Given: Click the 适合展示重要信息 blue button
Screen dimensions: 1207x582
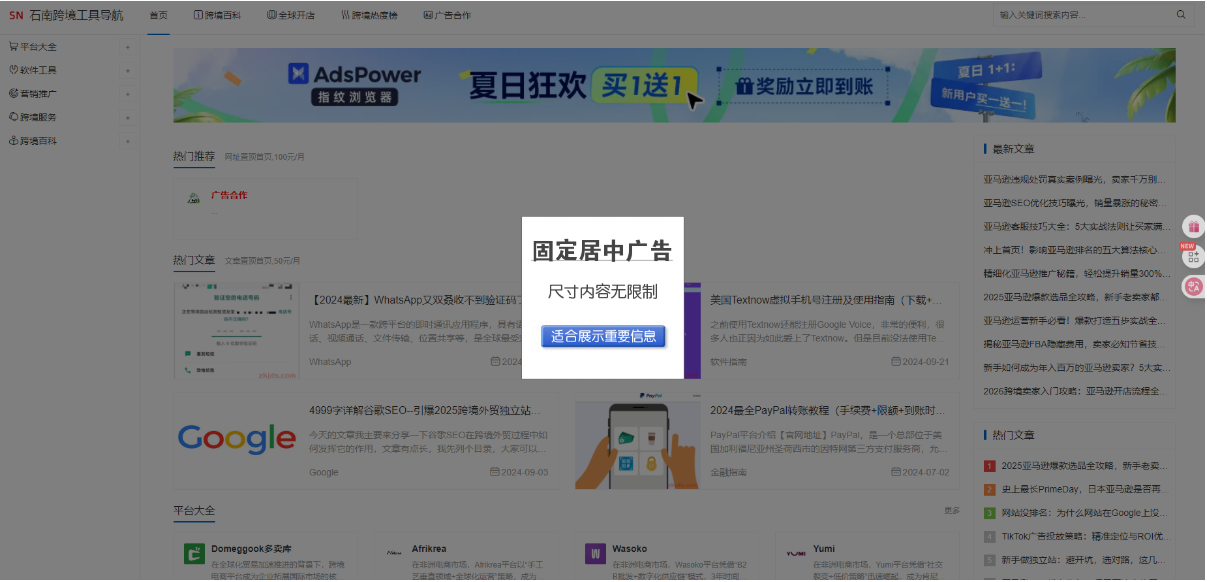Looking at the screenshot, I should (603, 336).
